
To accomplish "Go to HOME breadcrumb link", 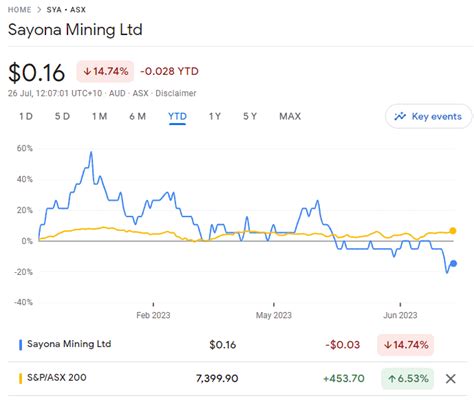I will tap(19, 10).
